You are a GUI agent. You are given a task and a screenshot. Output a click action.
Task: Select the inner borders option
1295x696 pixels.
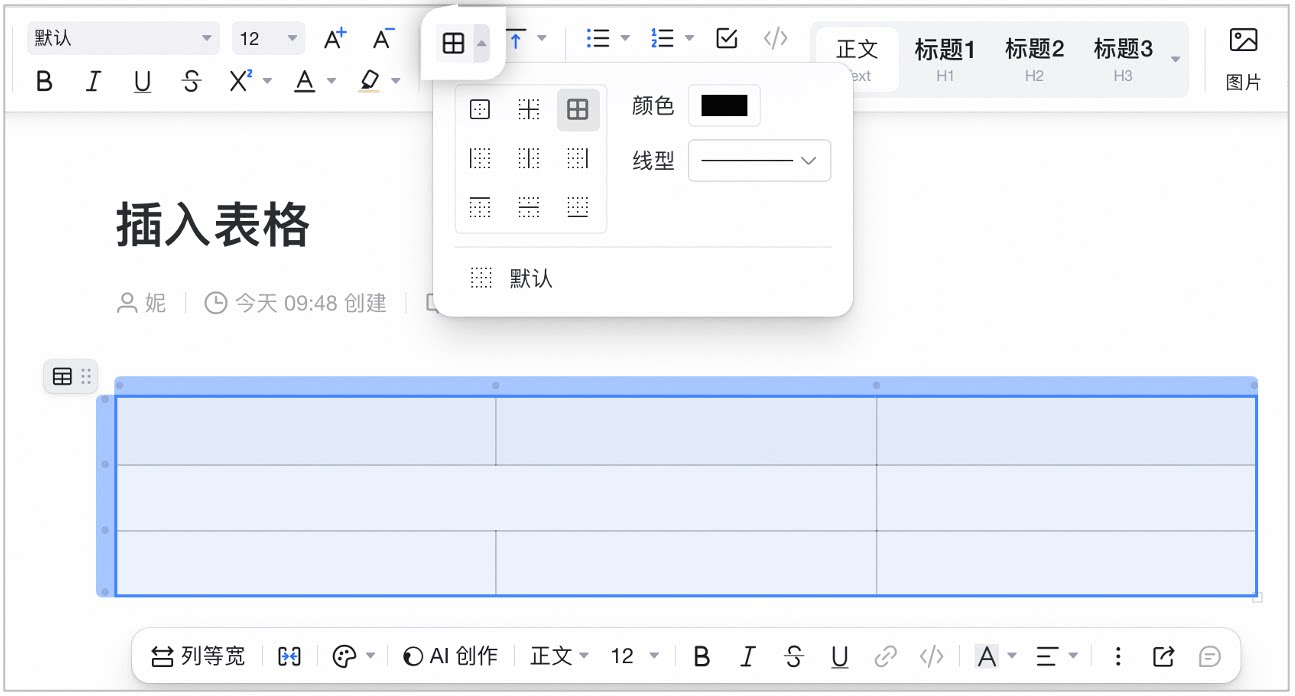(x=529, y=110)
